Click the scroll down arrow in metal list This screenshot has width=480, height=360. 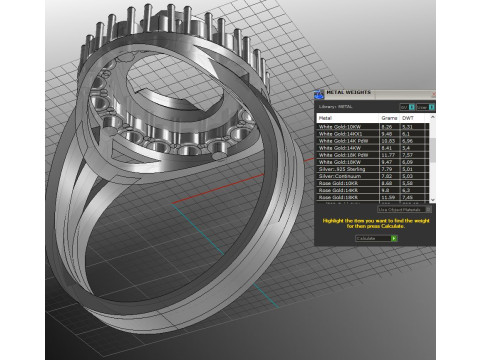pyautogui.click(x=433, y=200)
